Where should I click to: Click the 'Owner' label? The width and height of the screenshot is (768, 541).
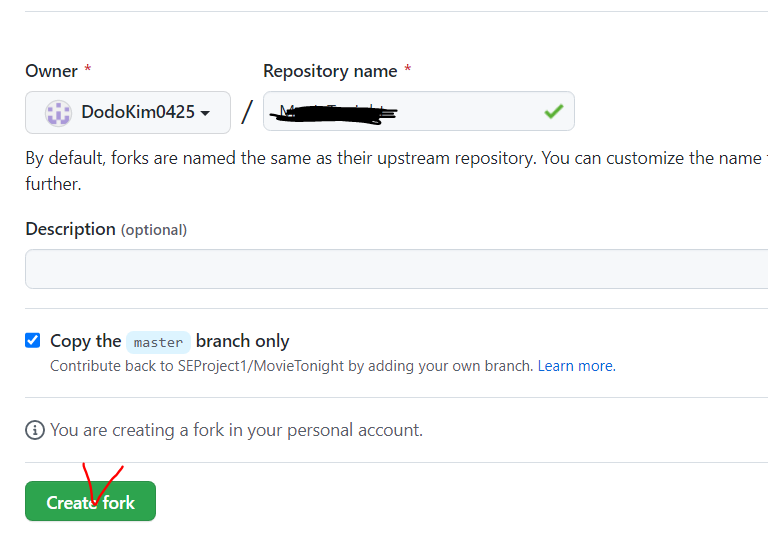[51, 71]
